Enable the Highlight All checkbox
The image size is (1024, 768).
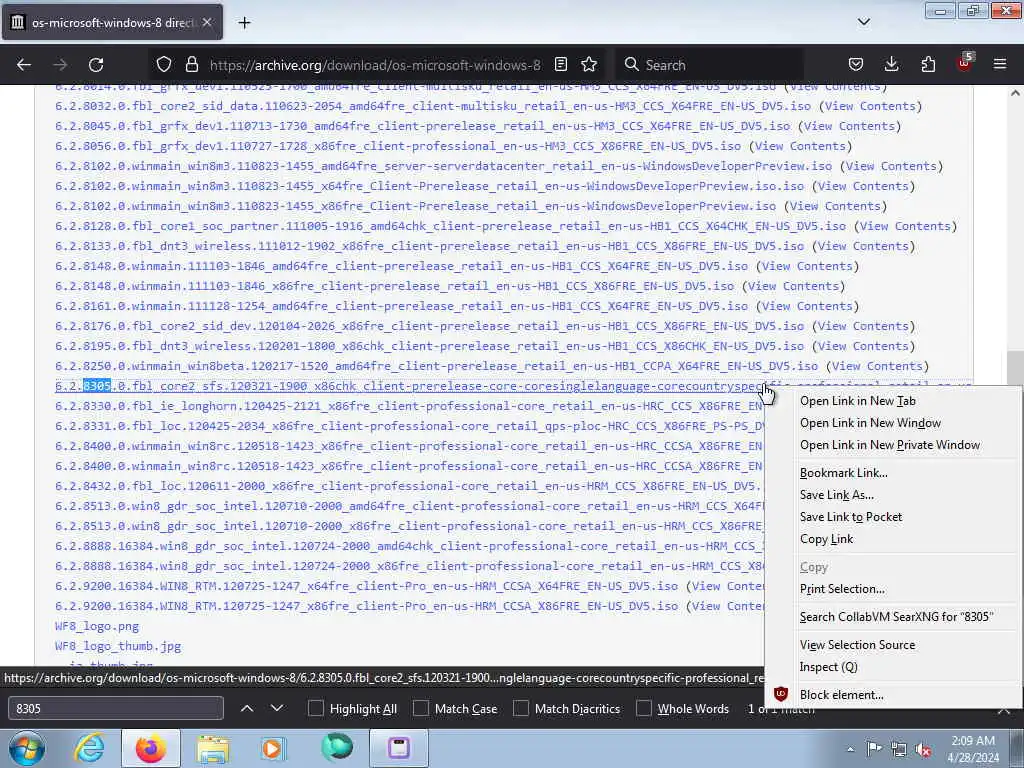click(315, 709)
